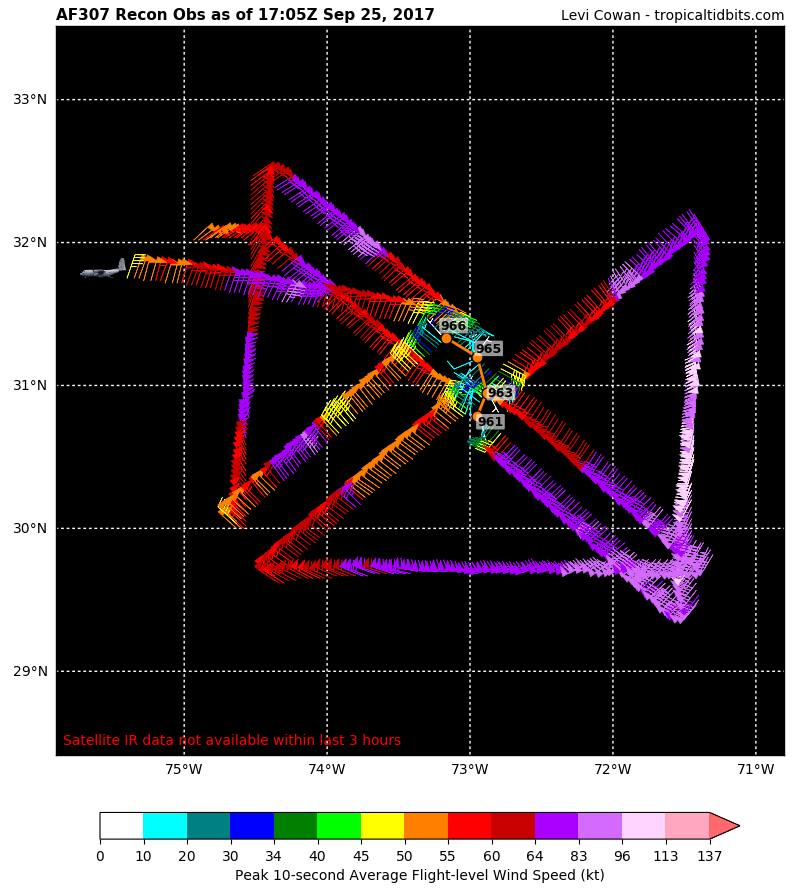Click the bright green 40-45 kt swatch
The width and height of the screenshot is (800, 888).
pyautogui.click(x=339, y=826)
